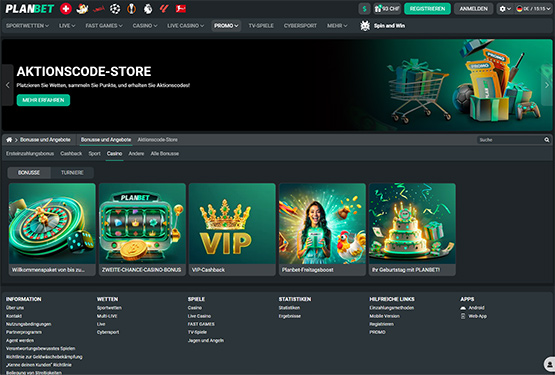Screen dimensions: 555x375
Task: Click the Web App icon in footer
Action: point(463,316)
